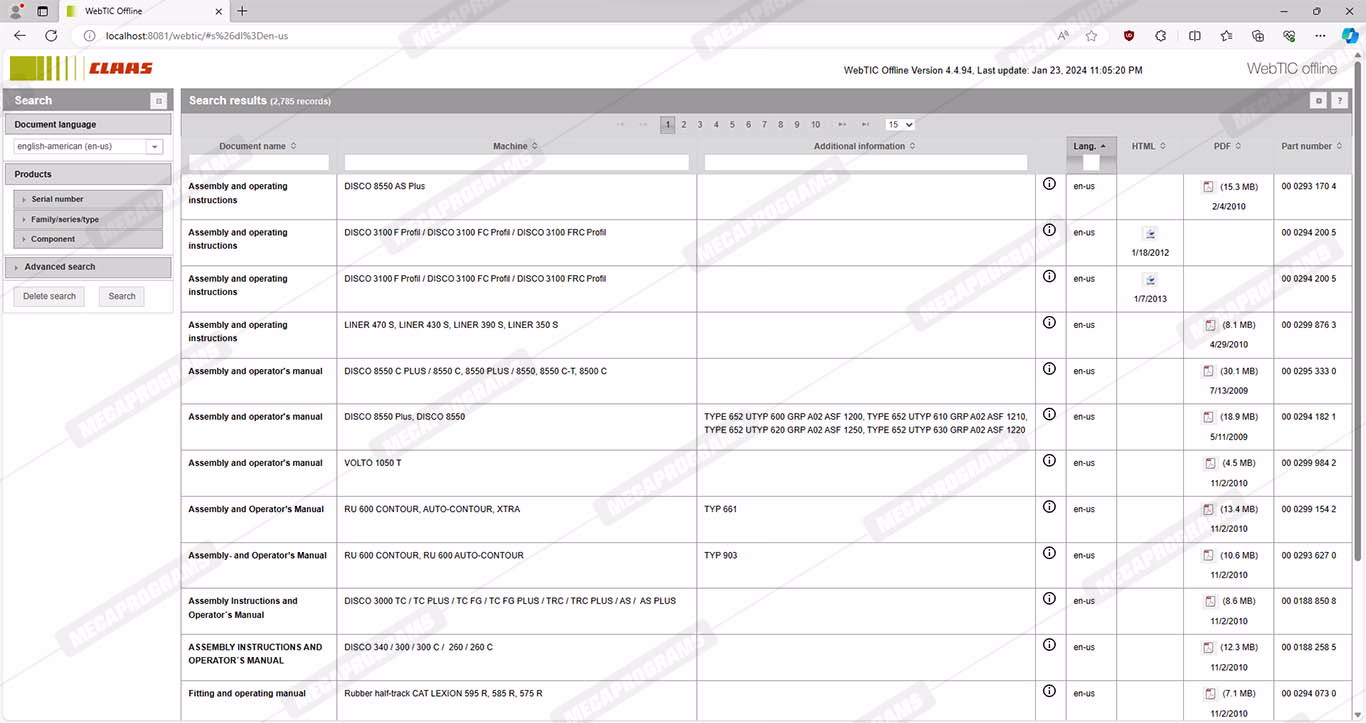The height and width of the screenshot is (723, 1366).
Task: Expand the Advanced search section
Action: [88, 267]
